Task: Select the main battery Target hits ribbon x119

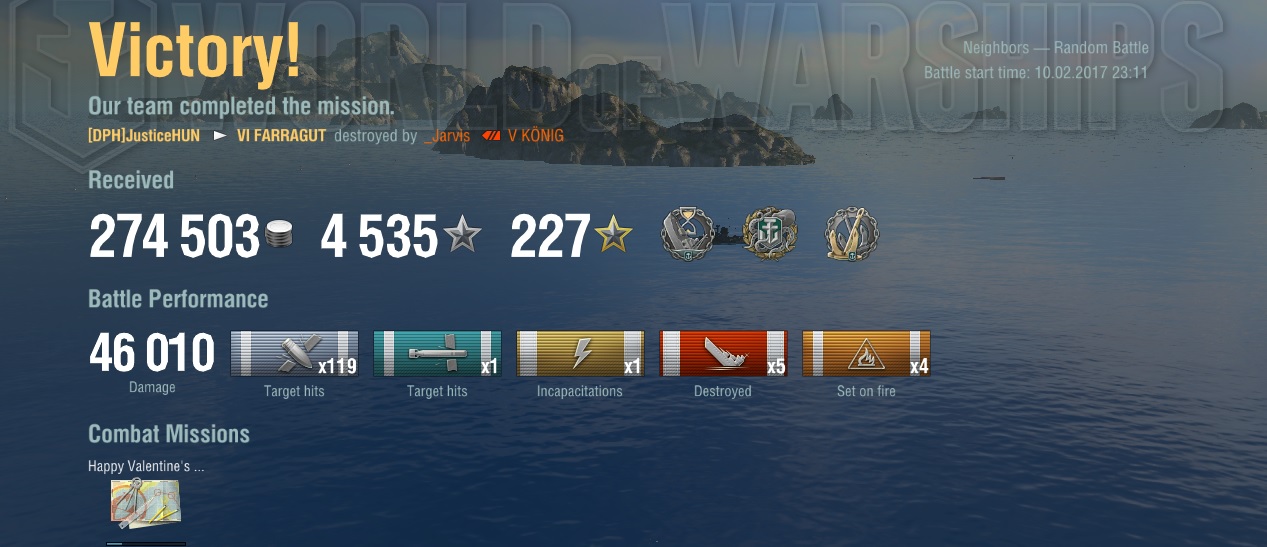Action: pos(294,354)
